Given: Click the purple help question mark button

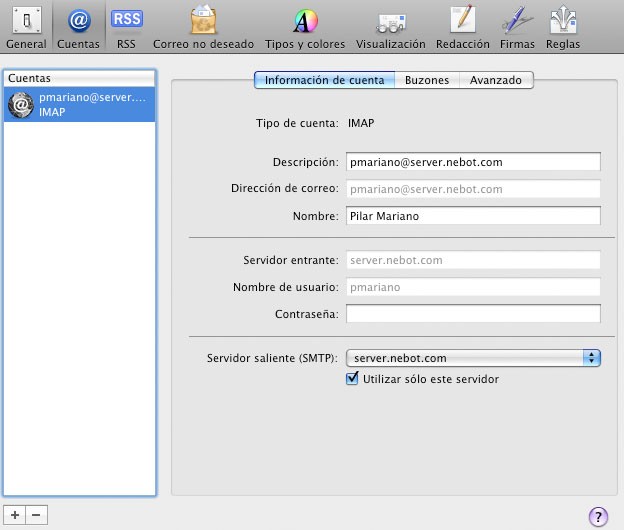Looking at the screenshot, I should [x=598, y=516].
